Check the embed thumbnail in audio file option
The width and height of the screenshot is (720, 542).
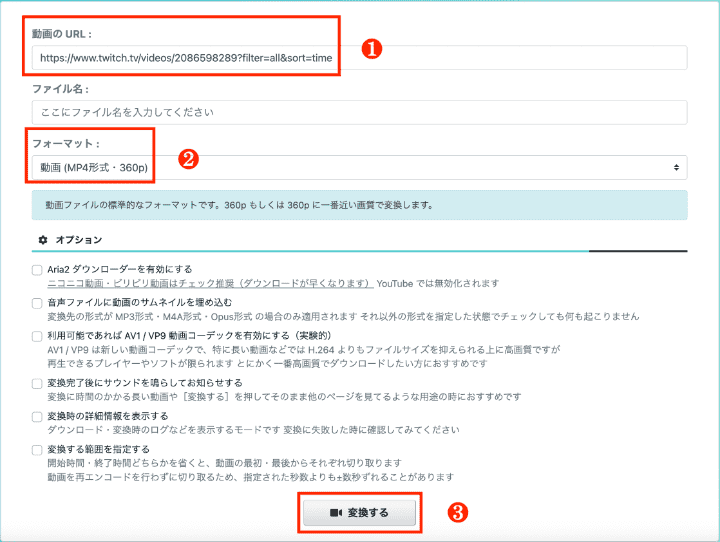click(x=37, y=302)
